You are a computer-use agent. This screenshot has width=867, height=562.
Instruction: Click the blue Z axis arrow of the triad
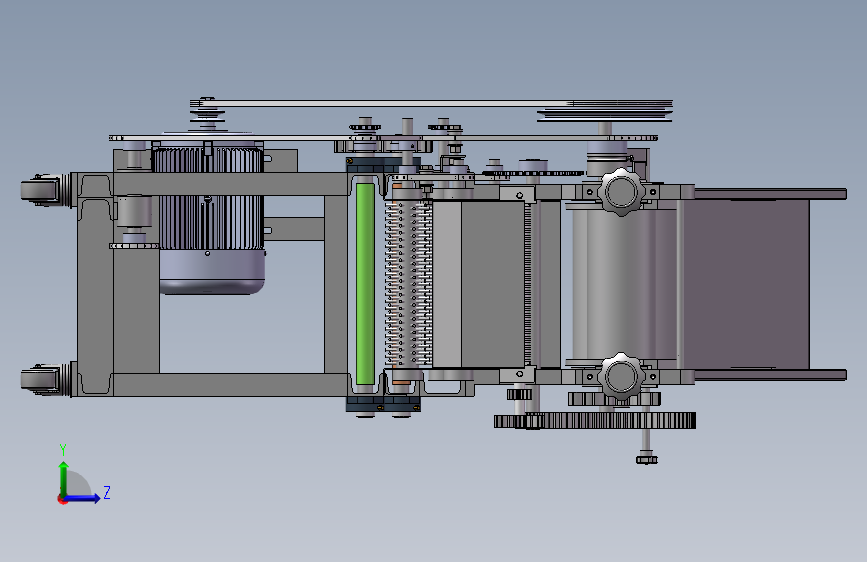click(x=83, y=498)
